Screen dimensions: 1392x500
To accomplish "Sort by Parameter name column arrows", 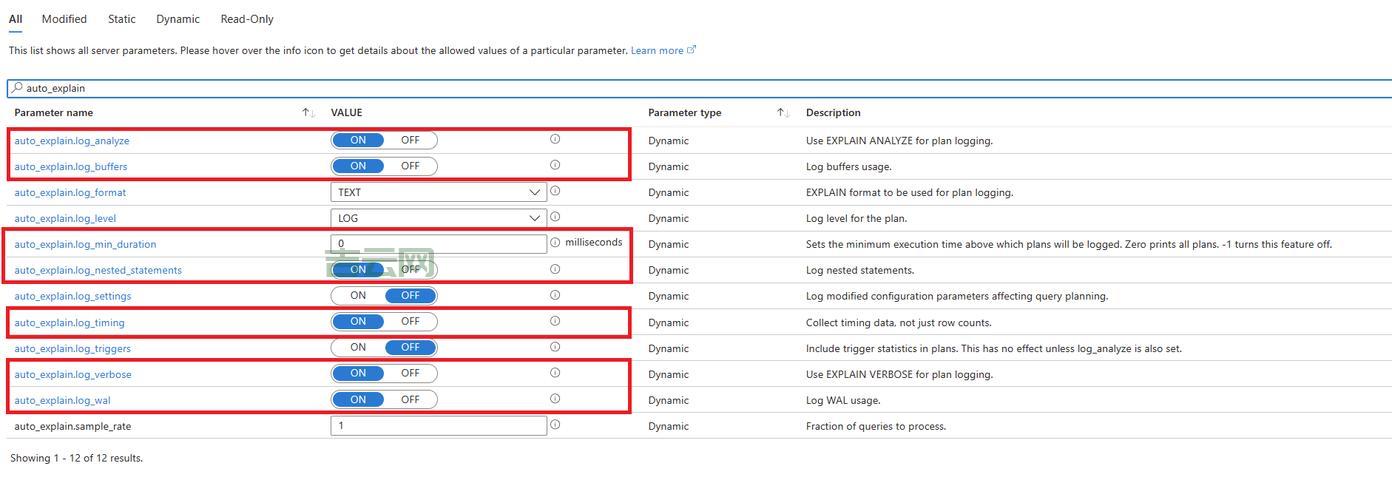I will click(x=308, y=113).
